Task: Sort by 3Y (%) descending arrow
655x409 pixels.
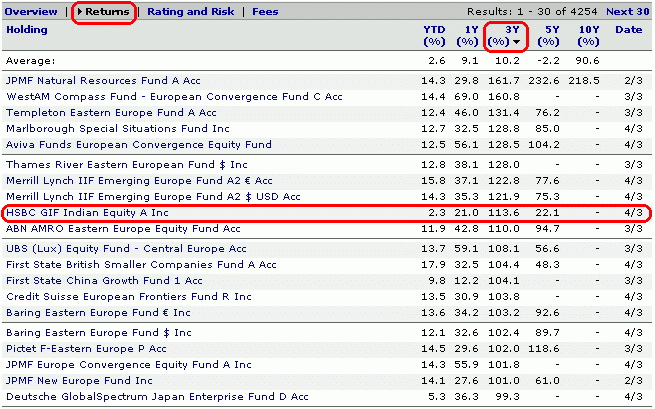Action: pyautogui.click(x=517, y=42)
